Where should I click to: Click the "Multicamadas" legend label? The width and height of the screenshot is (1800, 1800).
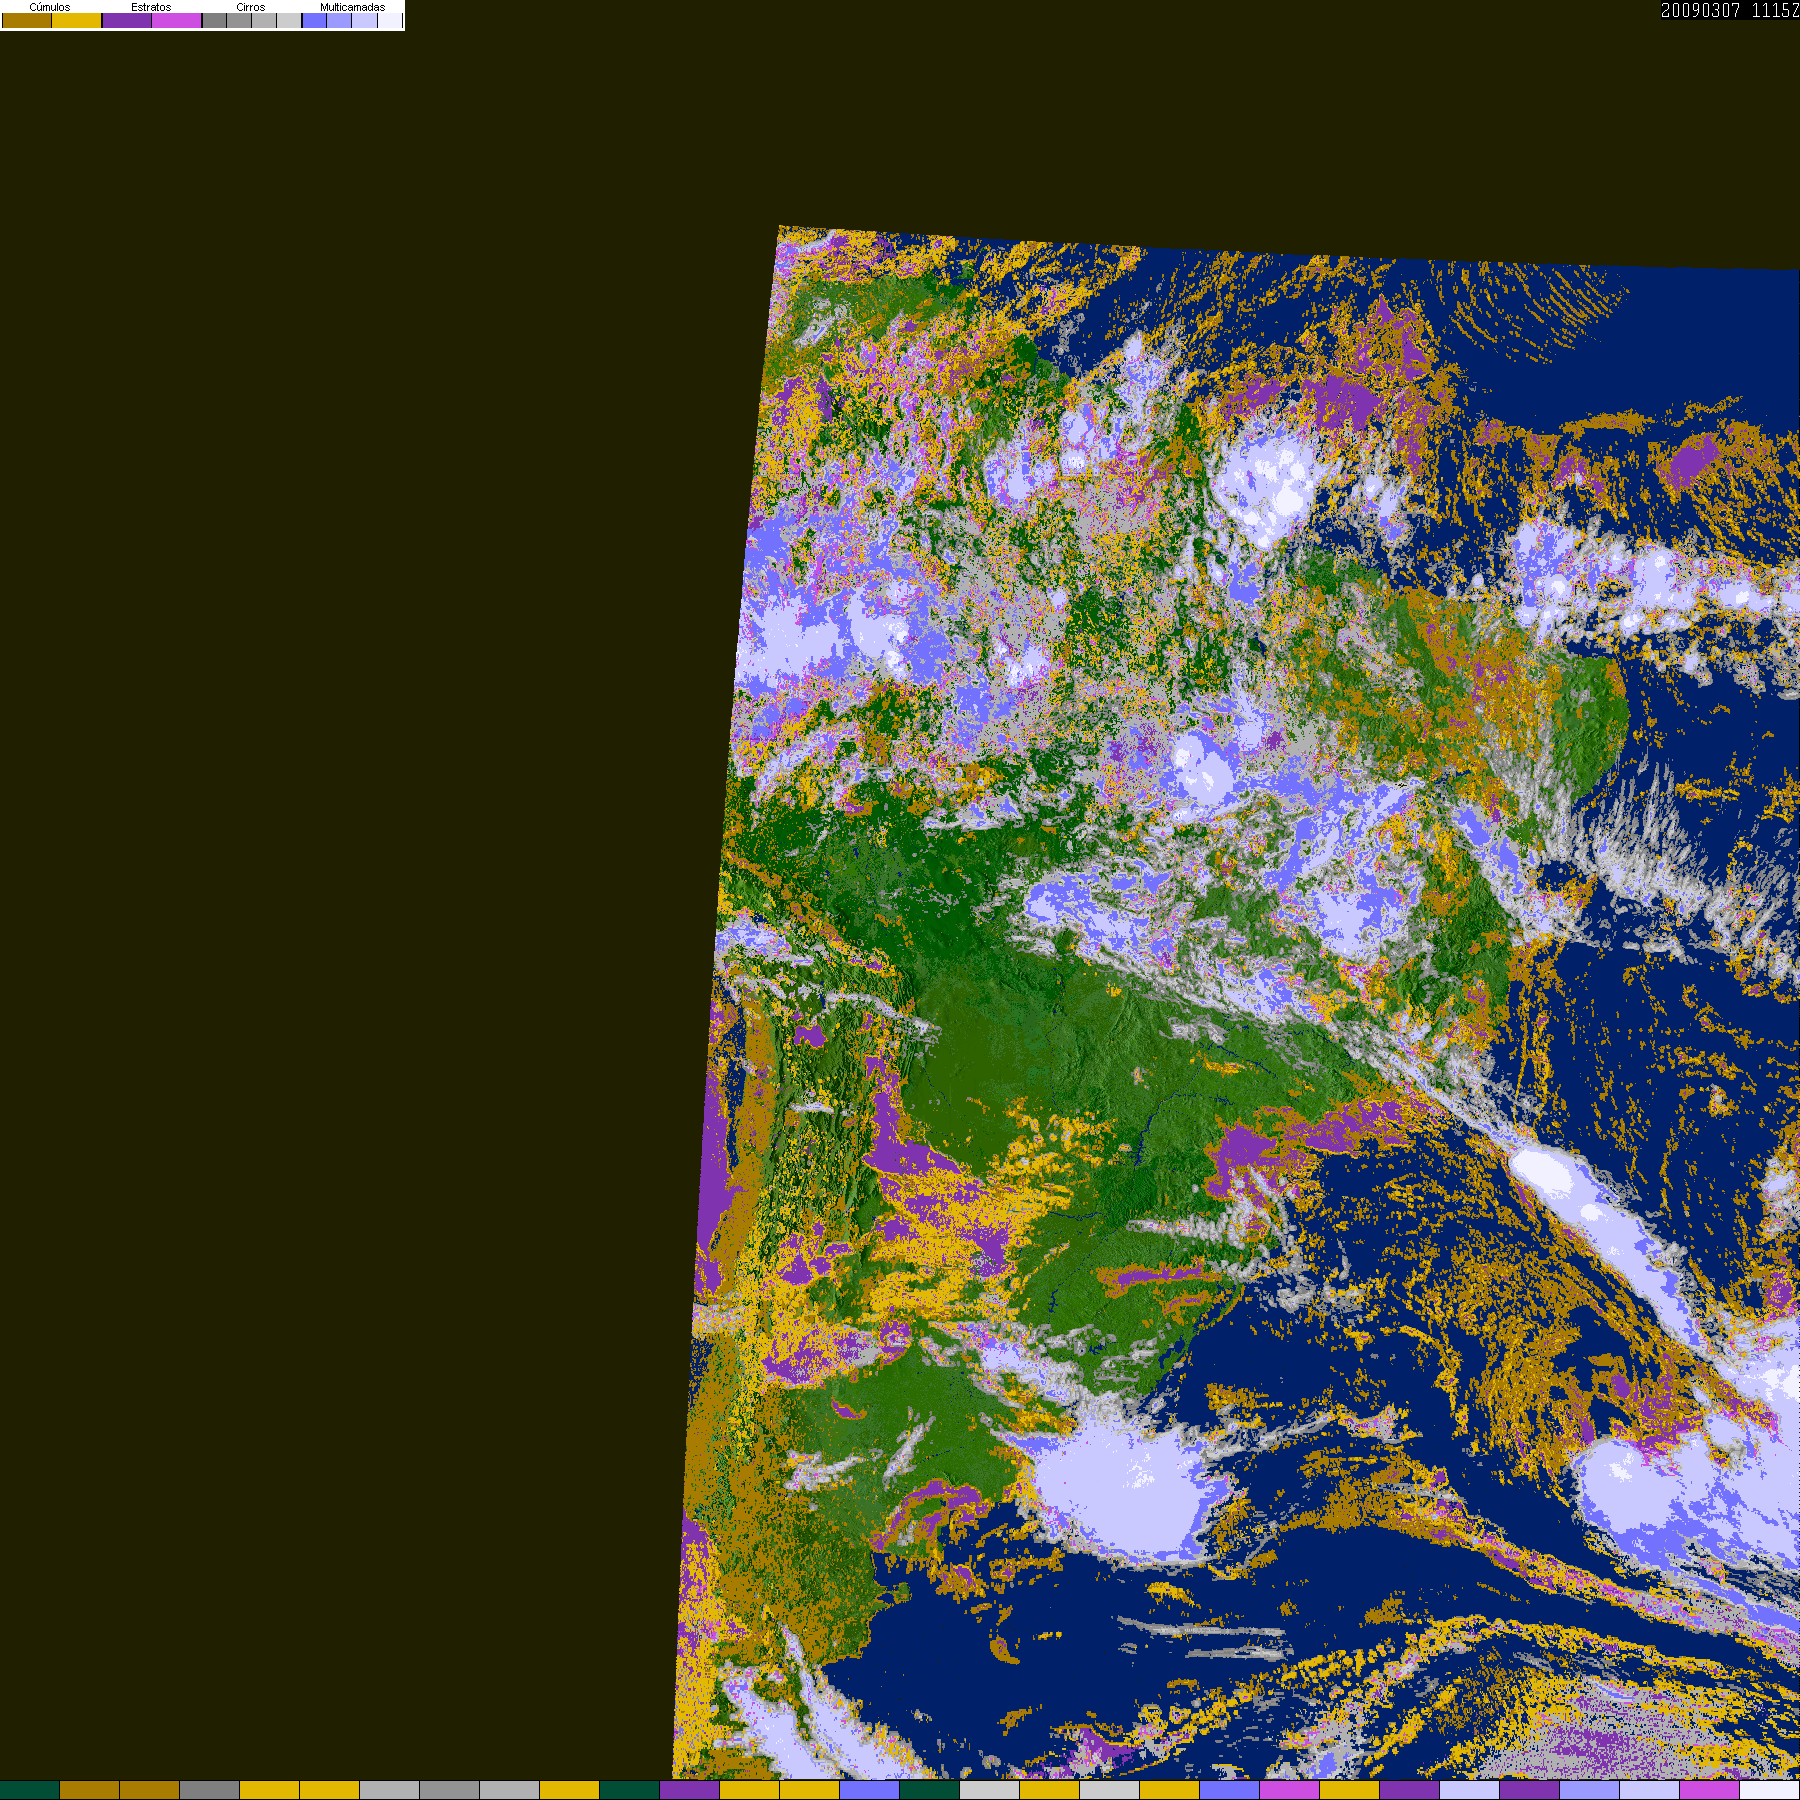tap(353, 7)
